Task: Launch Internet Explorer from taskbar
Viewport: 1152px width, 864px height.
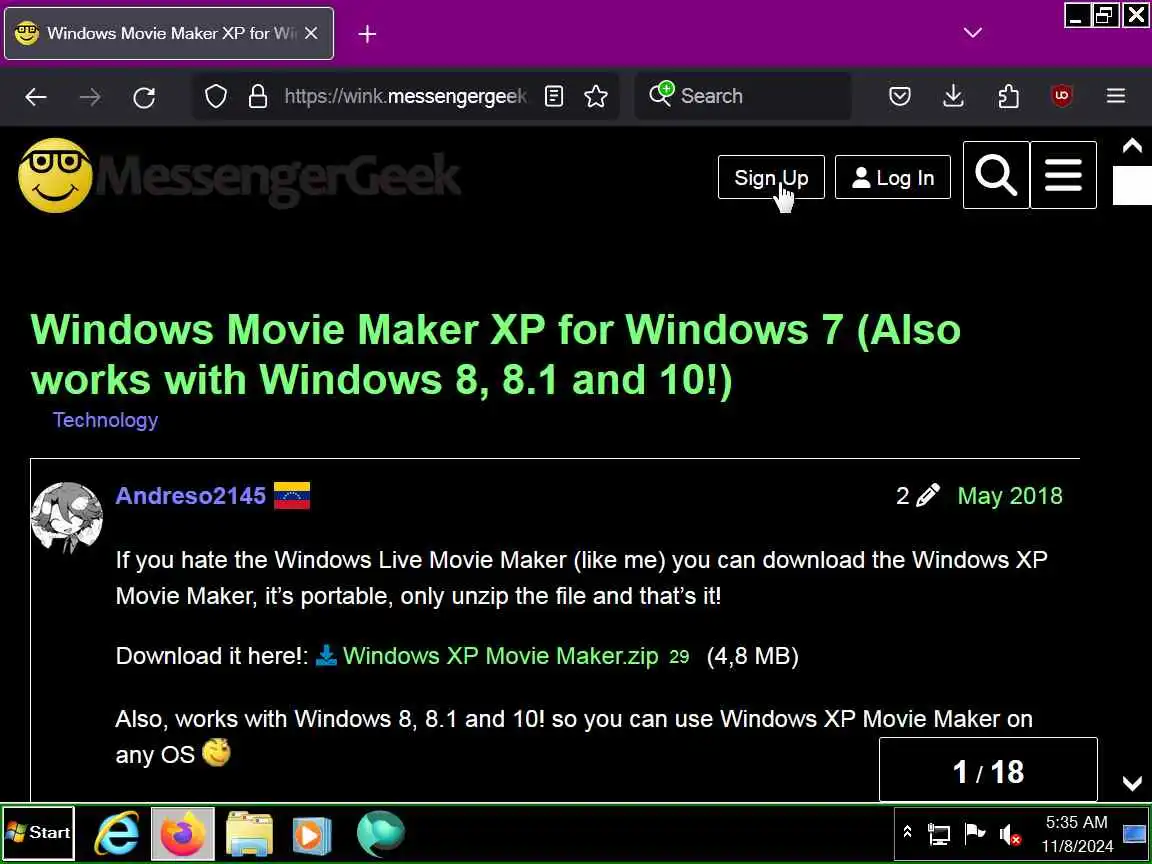Action: (118, 833)
